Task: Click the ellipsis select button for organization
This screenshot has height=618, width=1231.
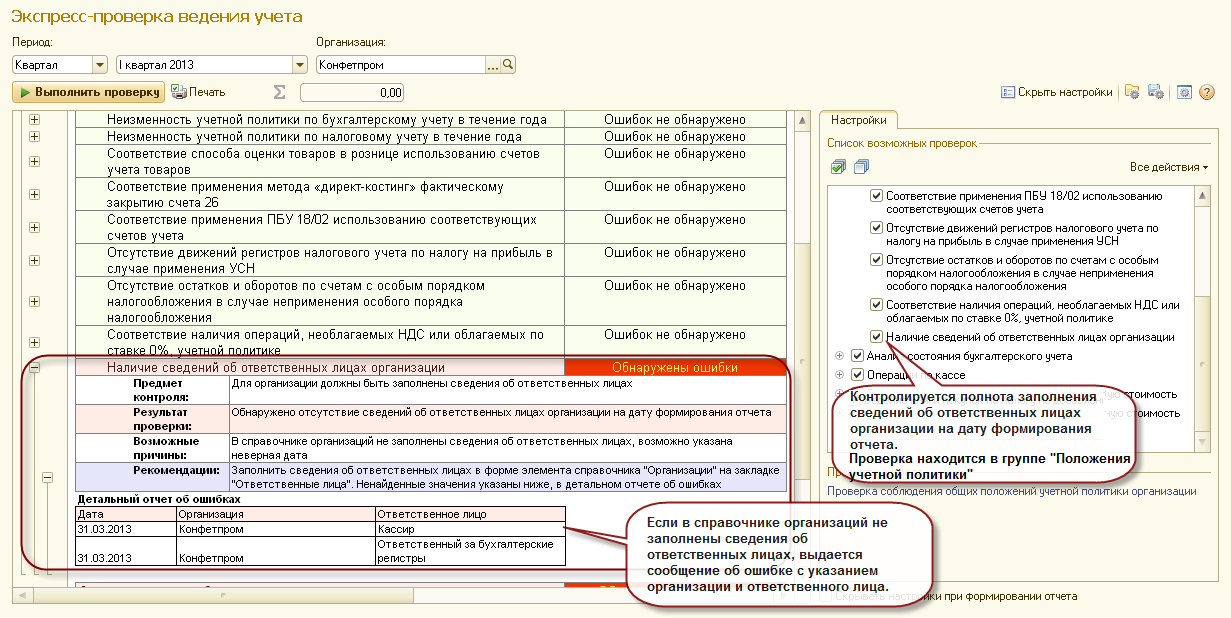Action: point(492,65)
